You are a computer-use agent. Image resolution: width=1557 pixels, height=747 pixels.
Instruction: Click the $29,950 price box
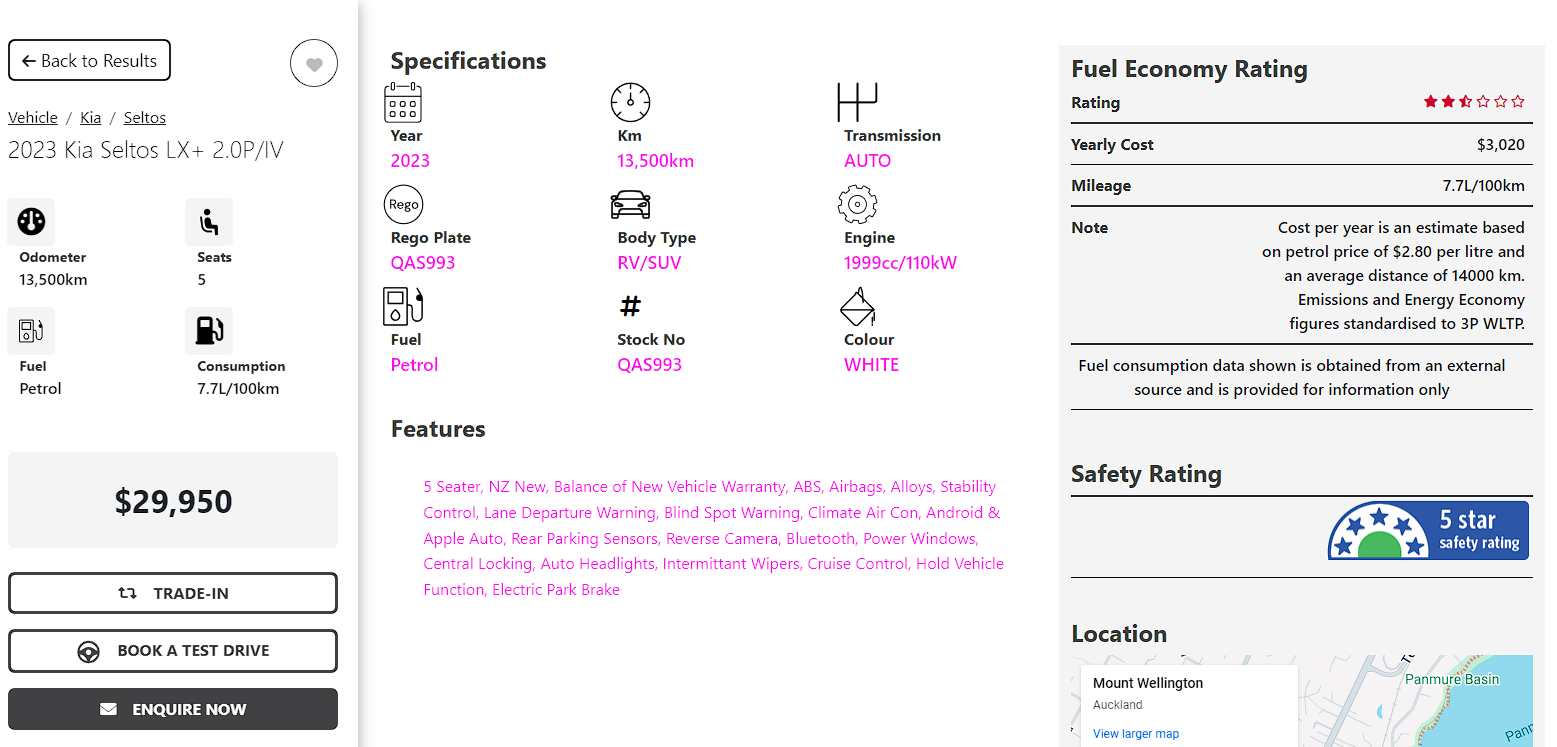click(x=173, y=500)
